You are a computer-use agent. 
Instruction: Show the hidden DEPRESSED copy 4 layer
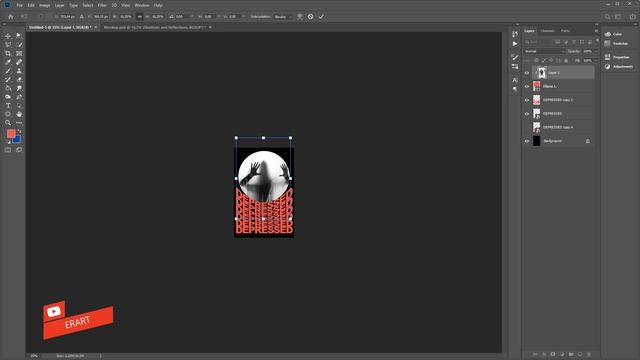527,127
